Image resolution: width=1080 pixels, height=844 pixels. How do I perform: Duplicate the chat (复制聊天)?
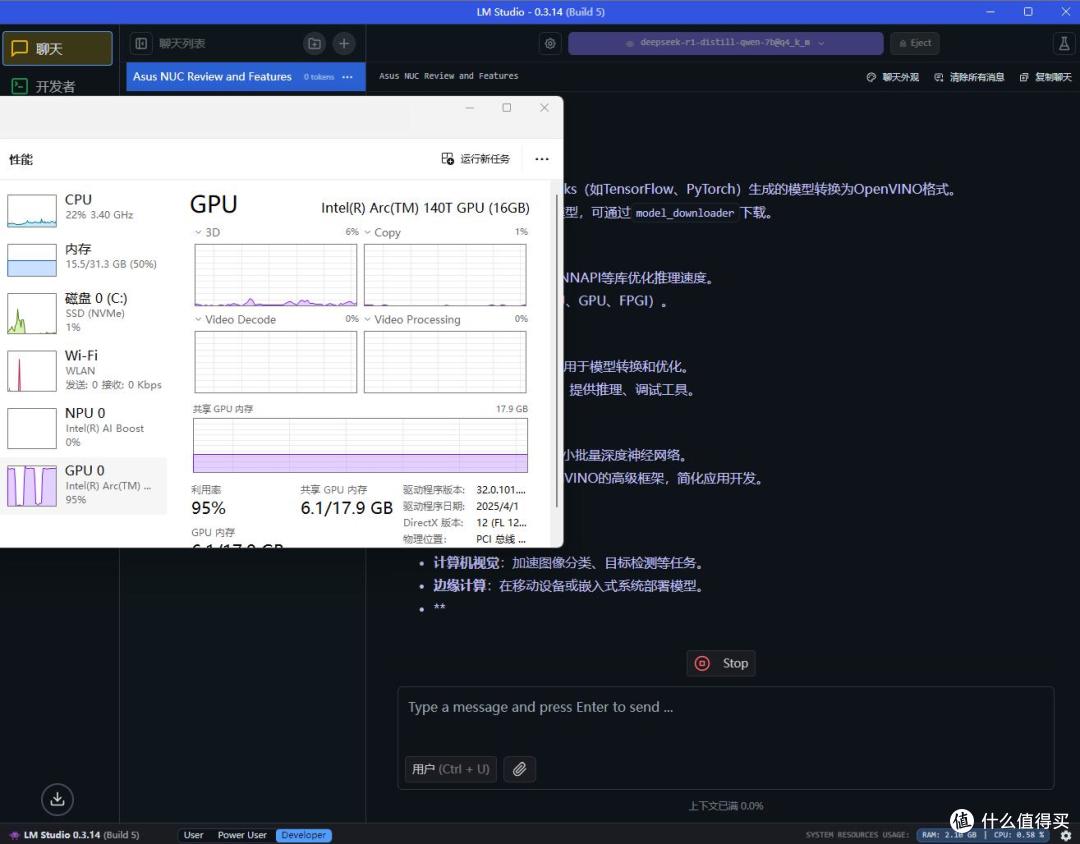point(1046,77)
